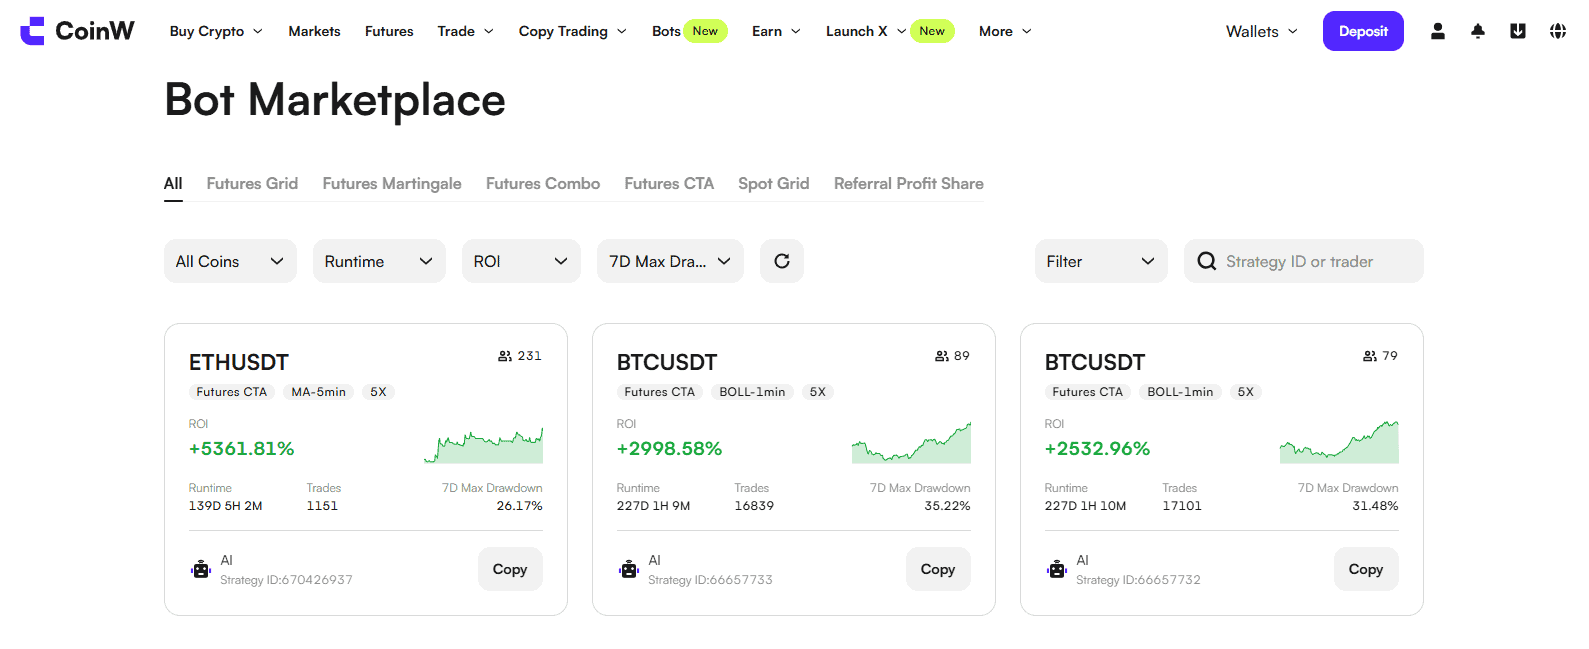Click the ETHUSDT ROI chart thumbnail

point(484,445)
